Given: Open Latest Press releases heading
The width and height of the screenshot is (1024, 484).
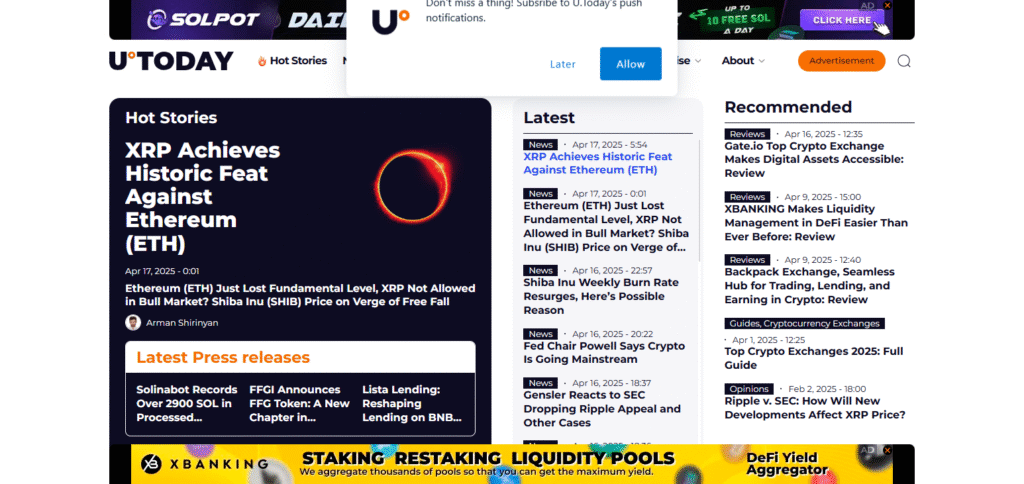Looking at the screenshot, I should pyautogui.click(x=223, y=357).
